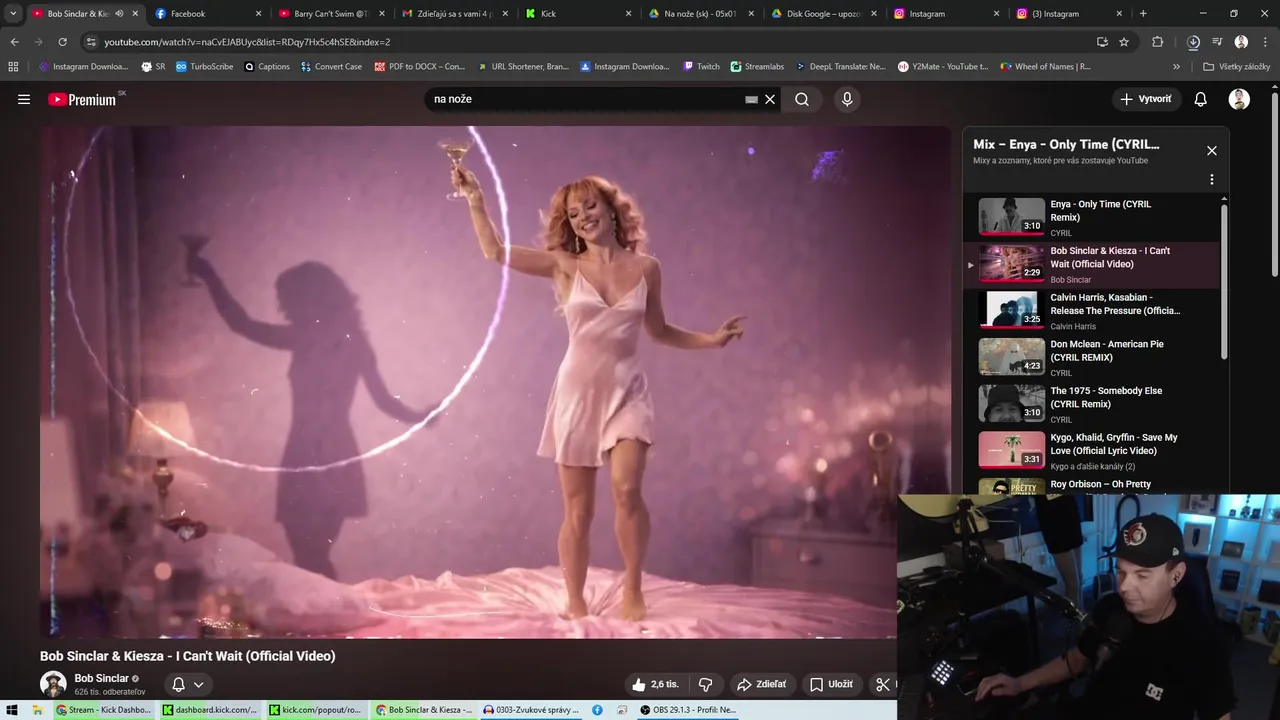Play Kygo Save My Love lyric video
The height and width of the screenshot is (720, 1280).
click(x=1093, y=451)
